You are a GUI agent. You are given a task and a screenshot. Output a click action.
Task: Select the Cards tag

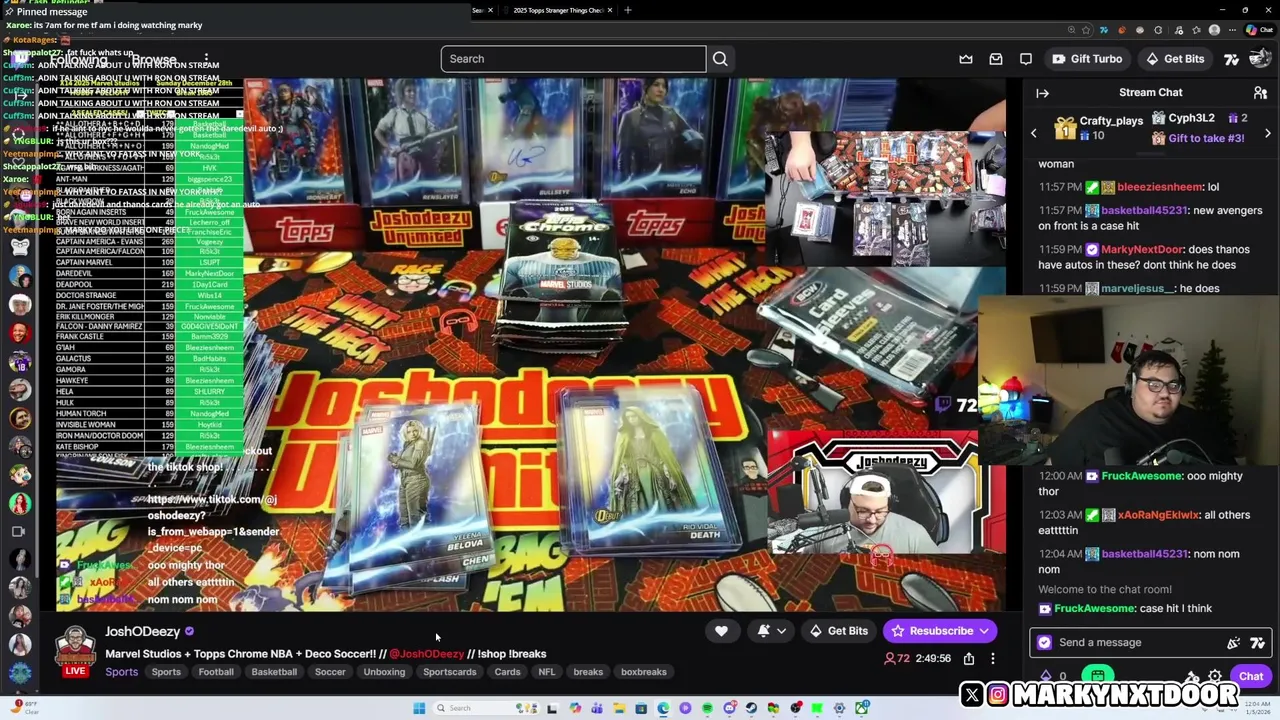507,672
